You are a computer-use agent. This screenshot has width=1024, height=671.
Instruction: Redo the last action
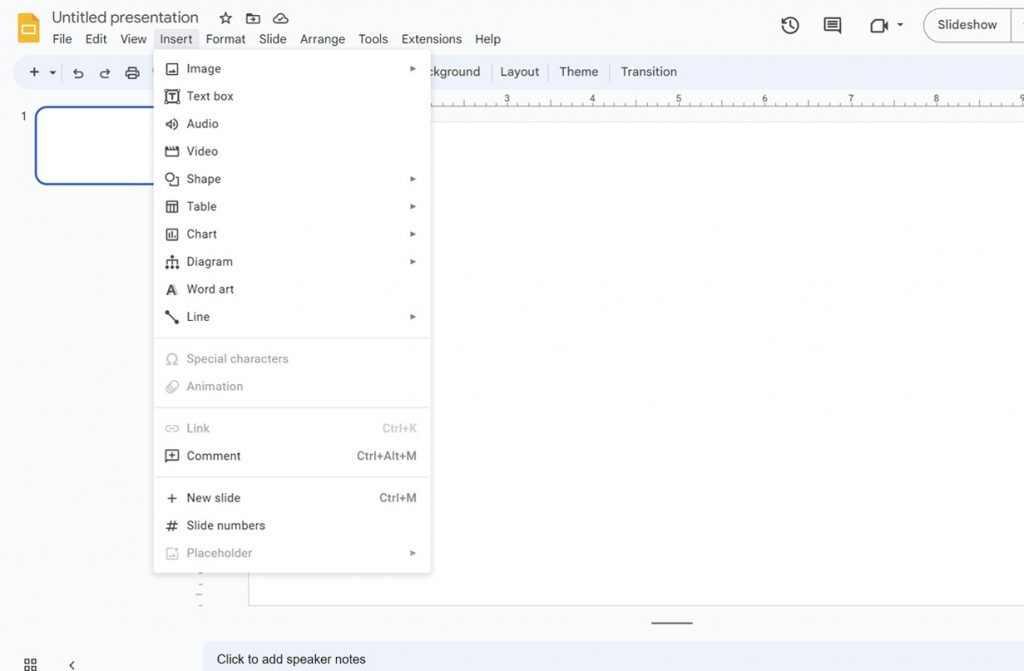[104, 73]
